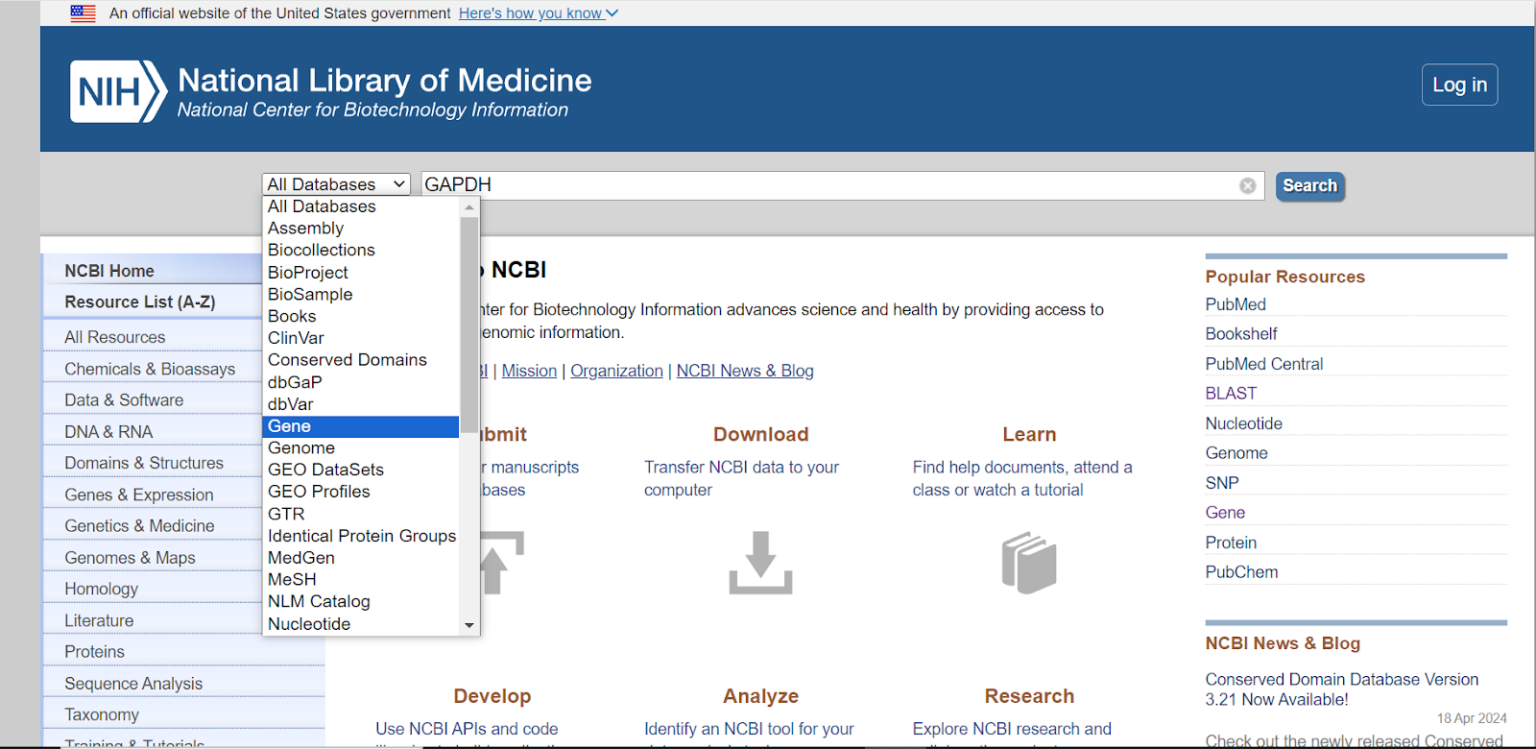Open the PubMed popular resource link

click(1235, 304)
